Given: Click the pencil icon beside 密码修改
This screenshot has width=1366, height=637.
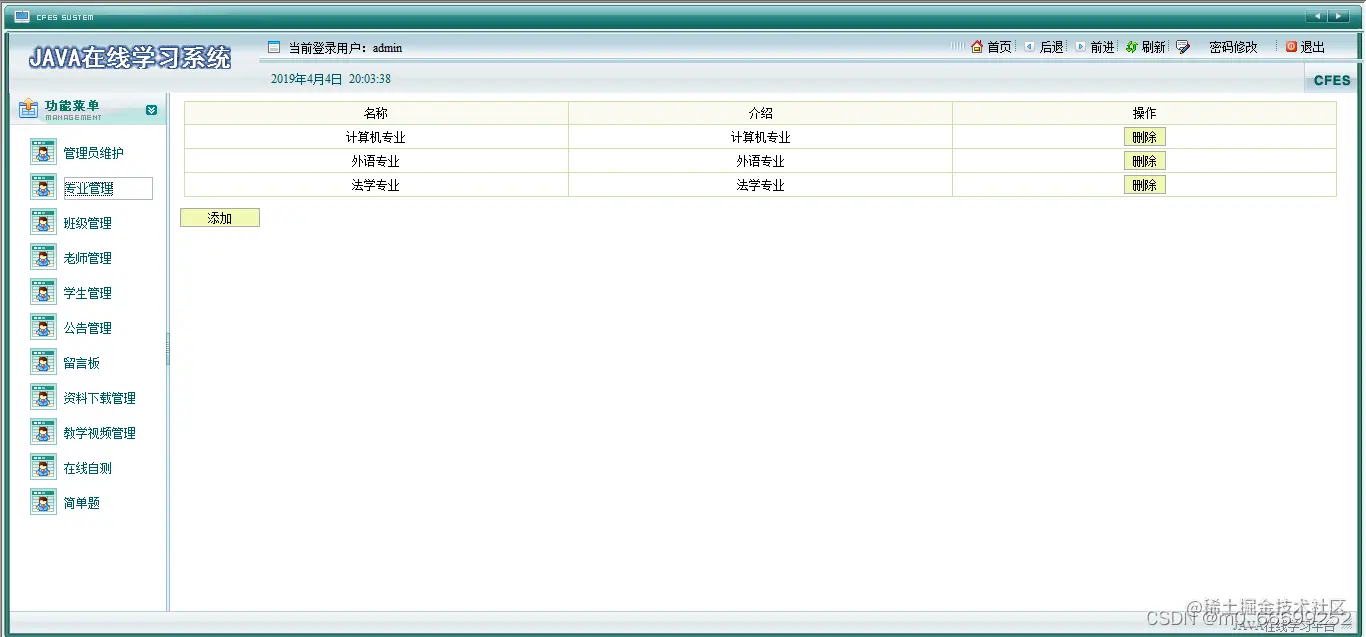Looking at the screenshot, I should (x=1183, y=47).
